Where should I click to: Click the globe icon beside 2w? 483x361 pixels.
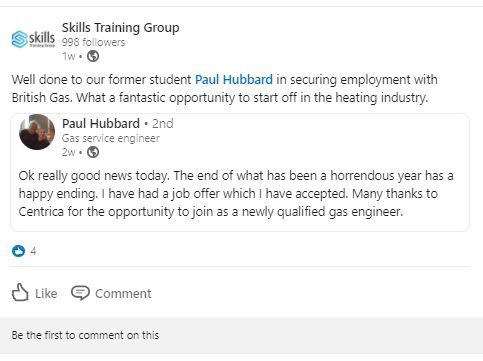(x=93, y=152)
